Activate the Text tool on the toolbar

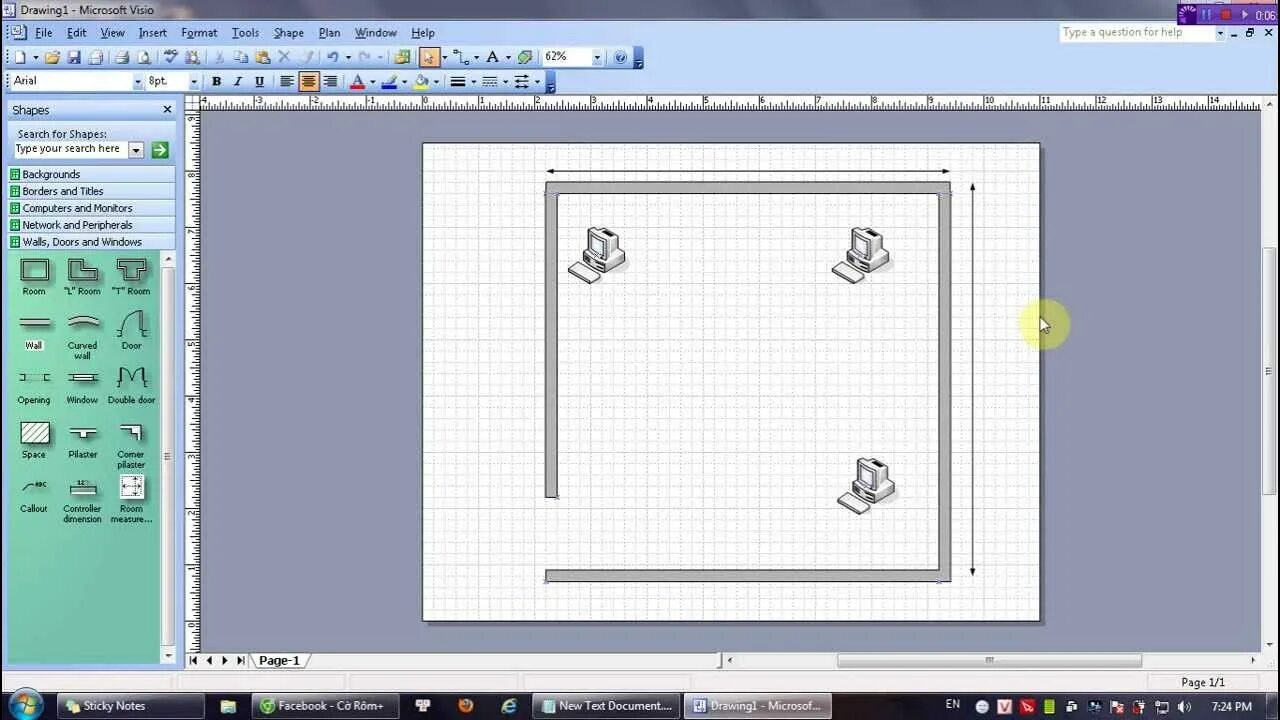(x=494, y=57)
